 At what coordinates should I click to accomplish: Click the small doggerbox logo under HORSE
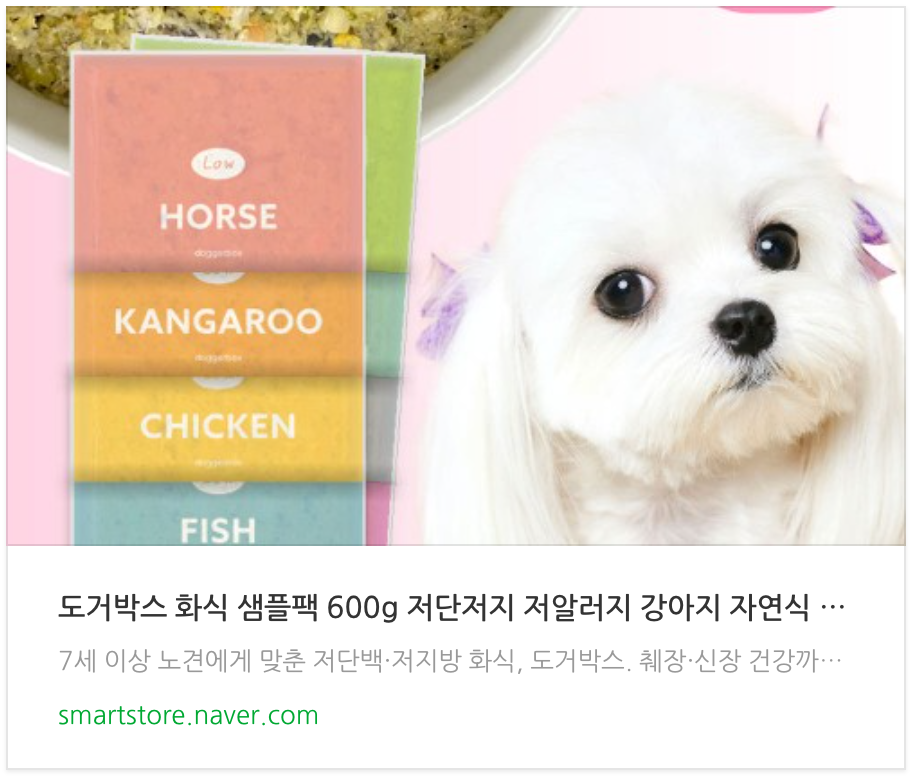218,254
